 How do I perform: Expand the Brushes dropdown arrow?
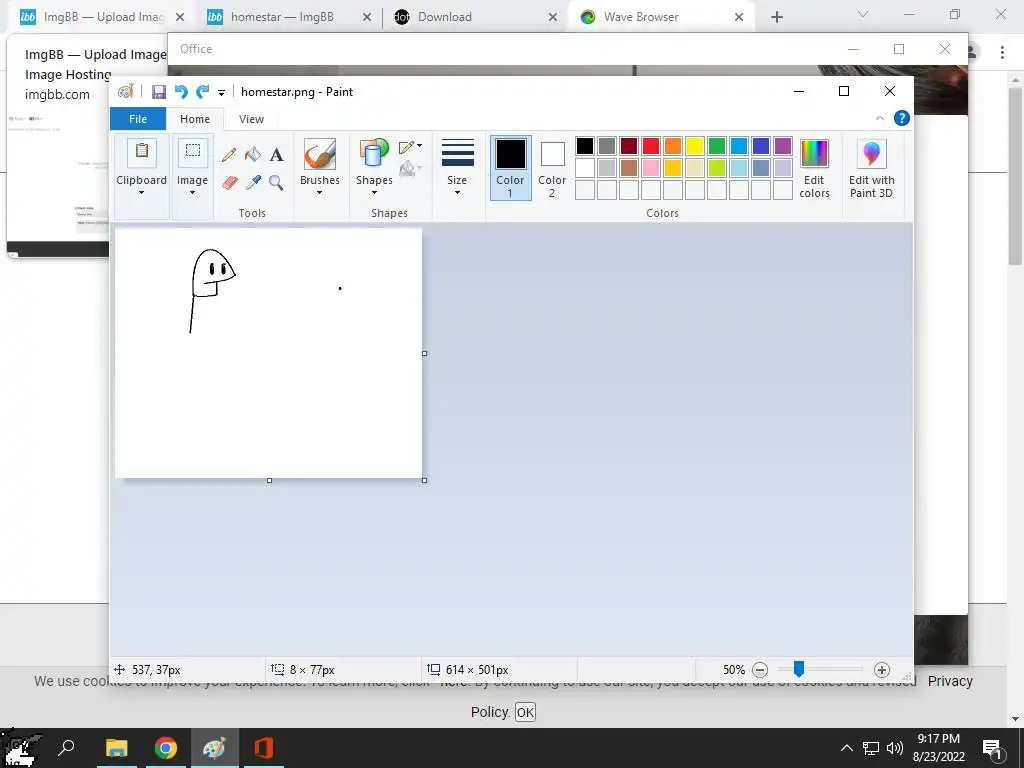319,193
